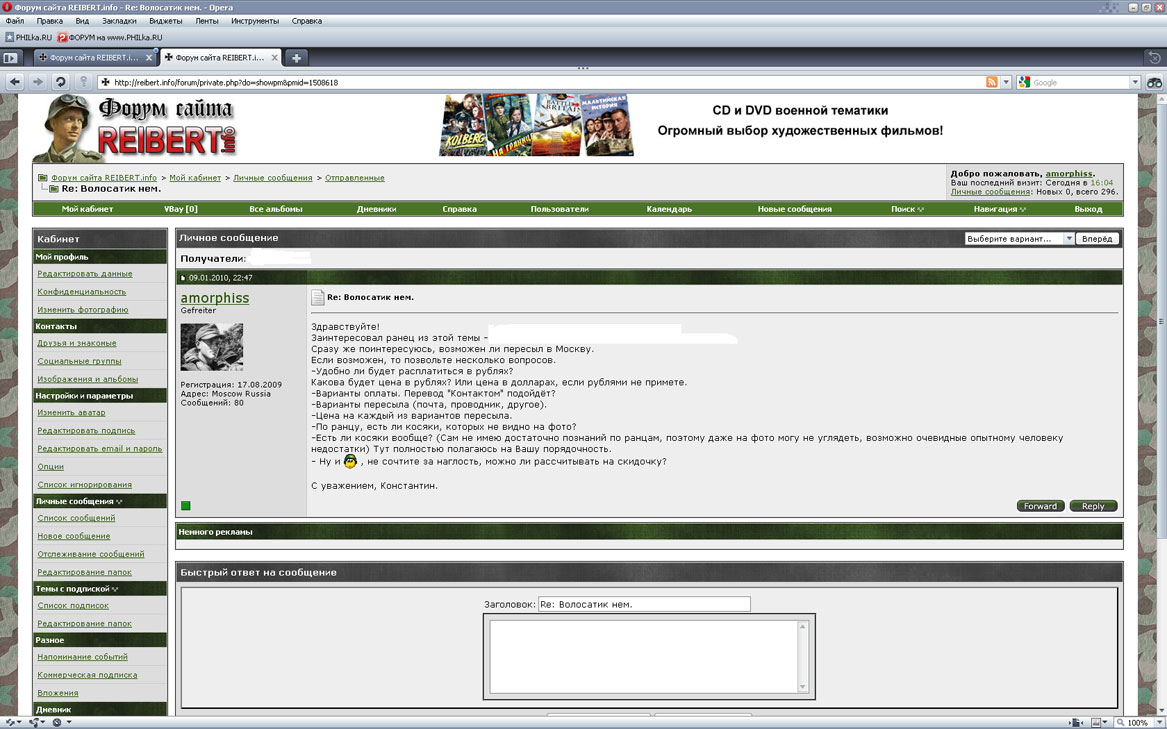Click the Вперёд button
The width and height of the screenshot is (1167, 729).
coord(1097,238)
